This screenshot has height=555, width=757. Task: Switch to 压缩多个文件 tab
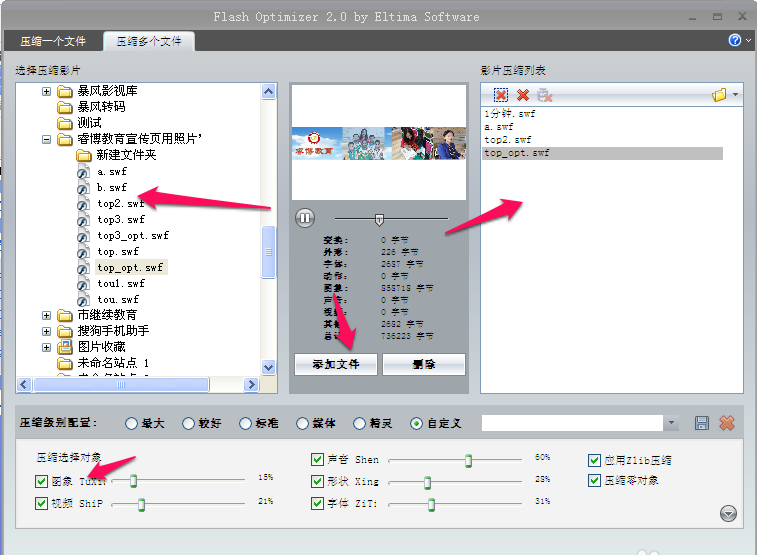pos(149,42)
